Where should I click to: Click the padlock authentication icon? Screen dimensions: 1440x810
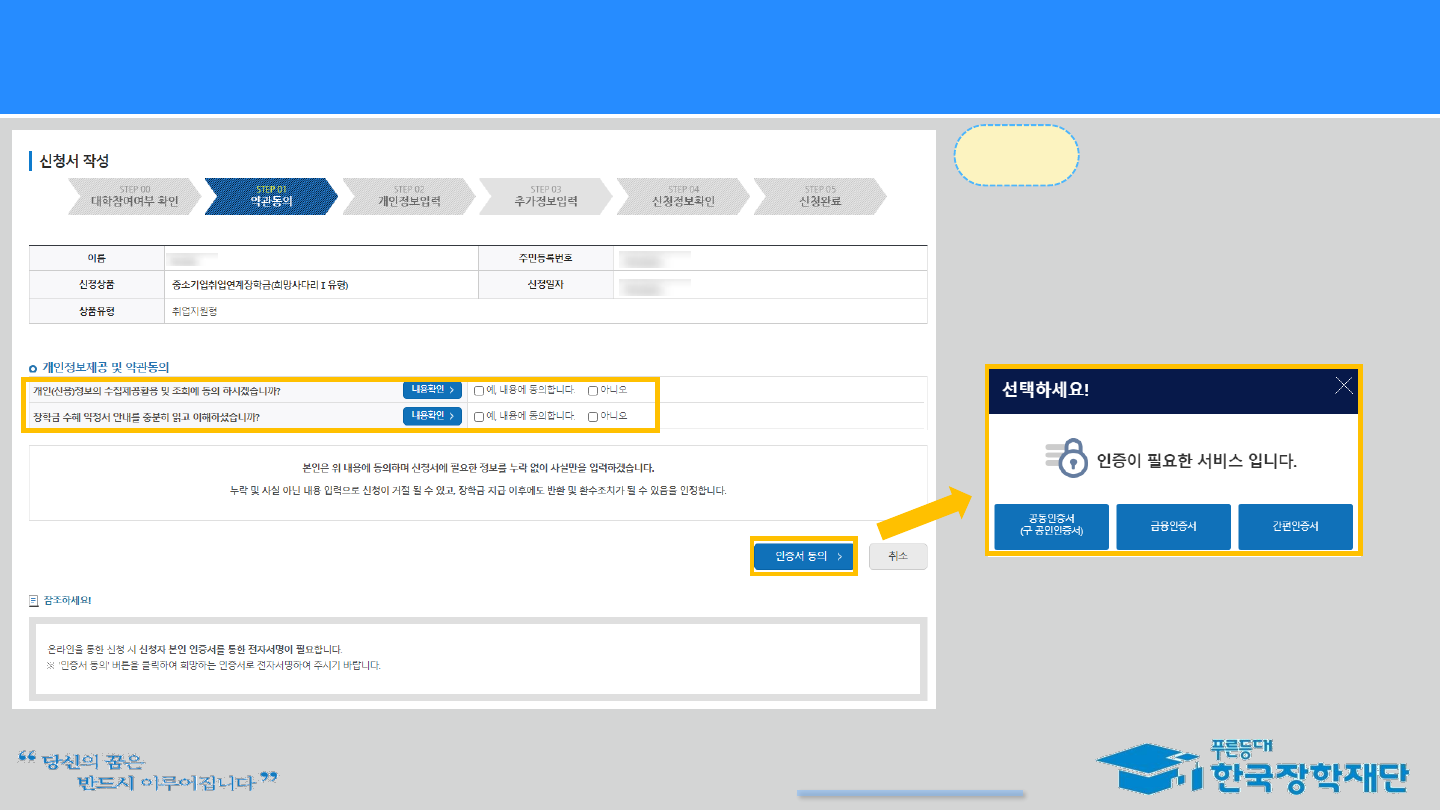click(1068, 460)
